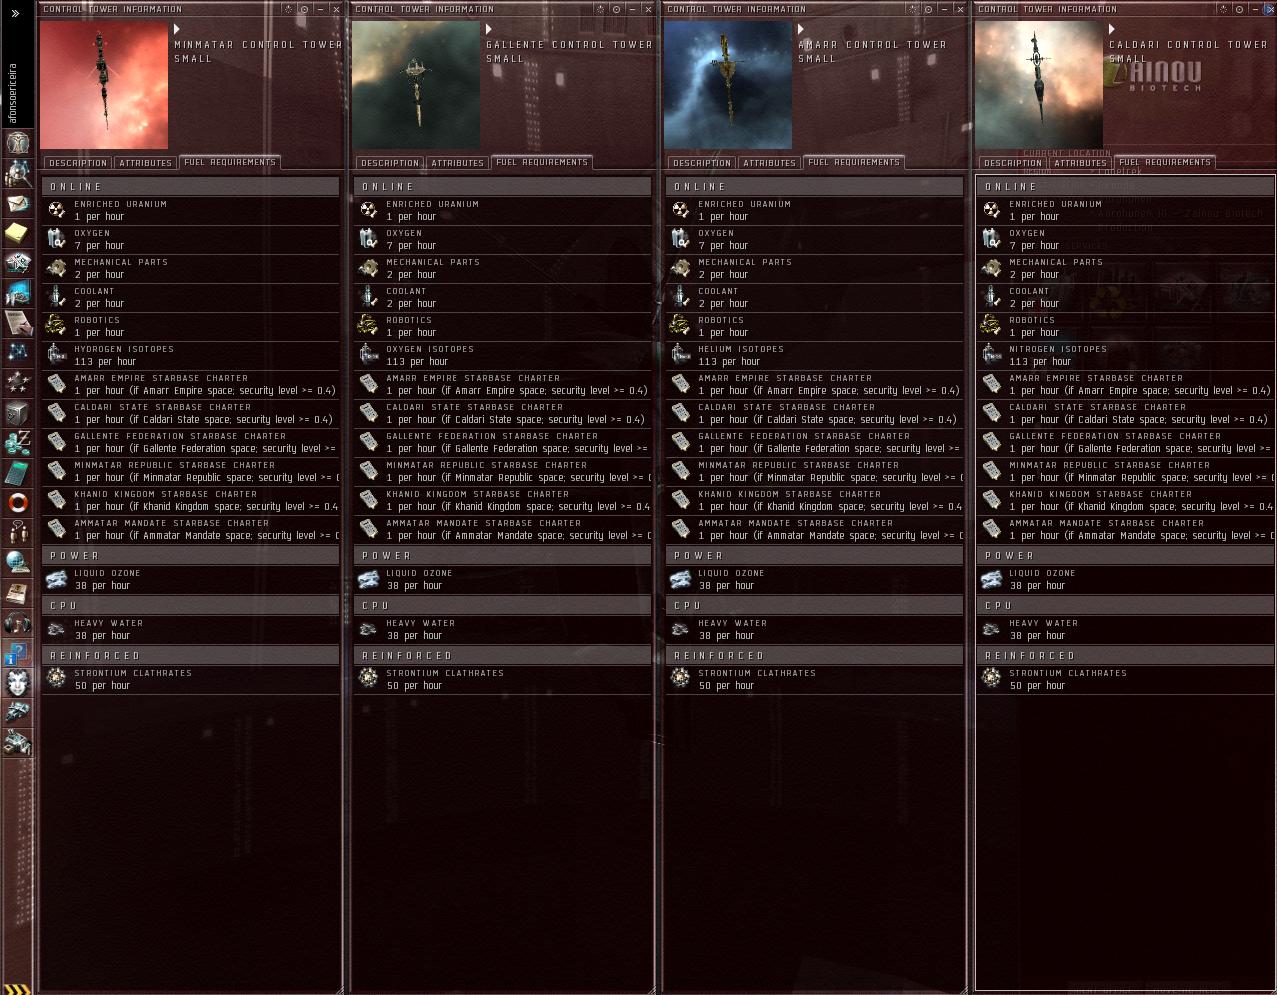Viewport: 1277px width, 995px height.
Task: Open Attributes tab in Gallente tower window
Action: [457, 163]
